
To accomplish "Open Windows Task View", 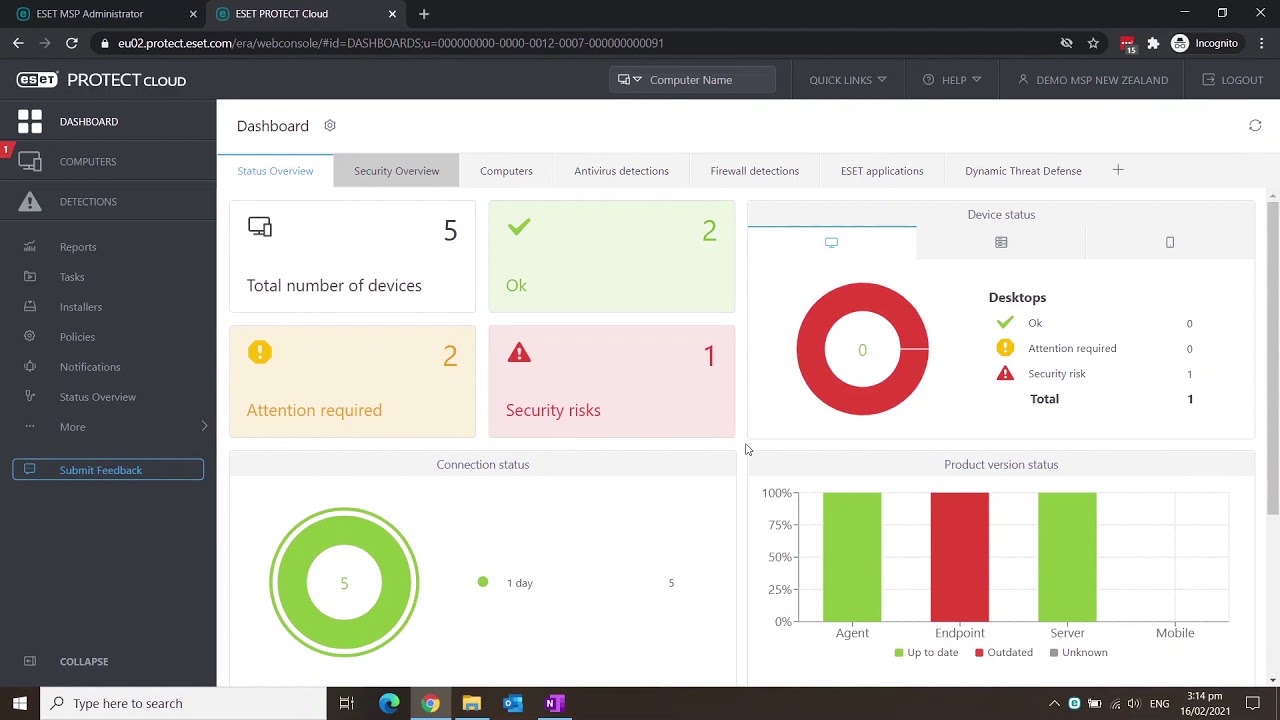I will pyautogui.click(x=347, y=703).
